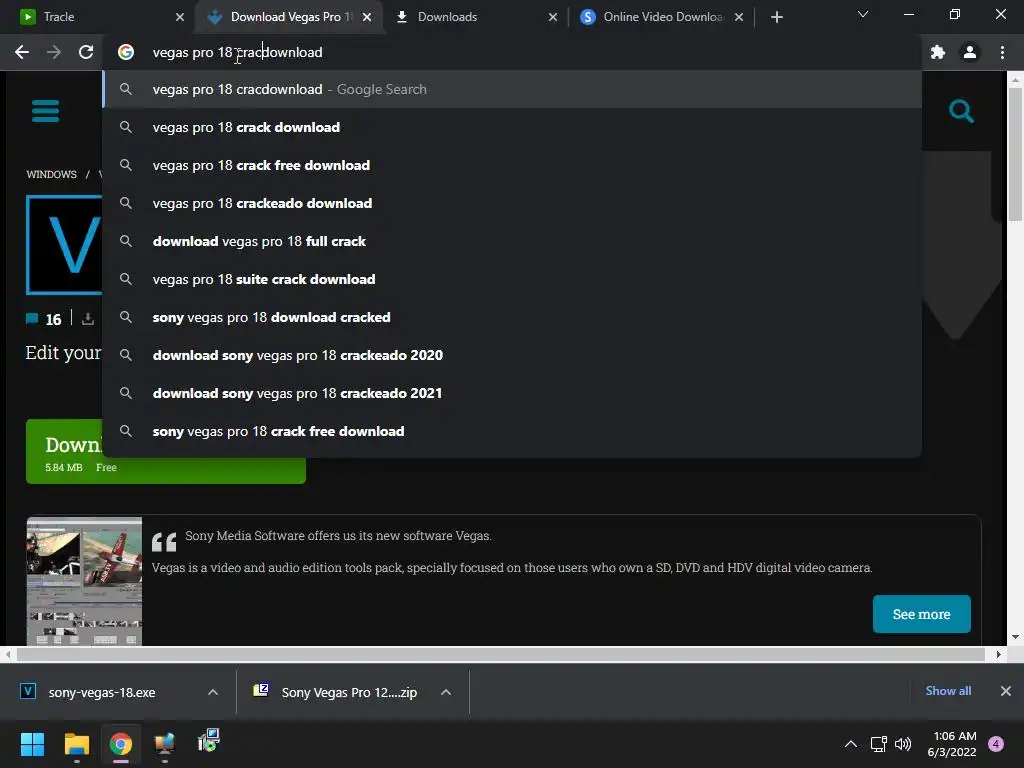Click the site search magnifier icon
Screen dimensions: 1024x768
click(961, 111)
